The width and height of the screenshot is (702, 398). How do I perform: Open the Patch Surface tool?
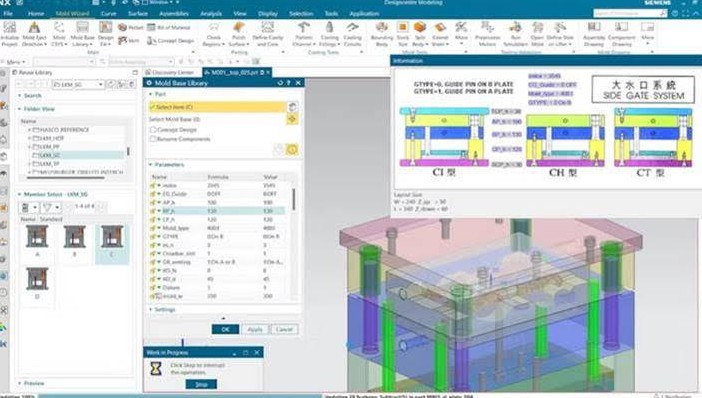[239, 28]
